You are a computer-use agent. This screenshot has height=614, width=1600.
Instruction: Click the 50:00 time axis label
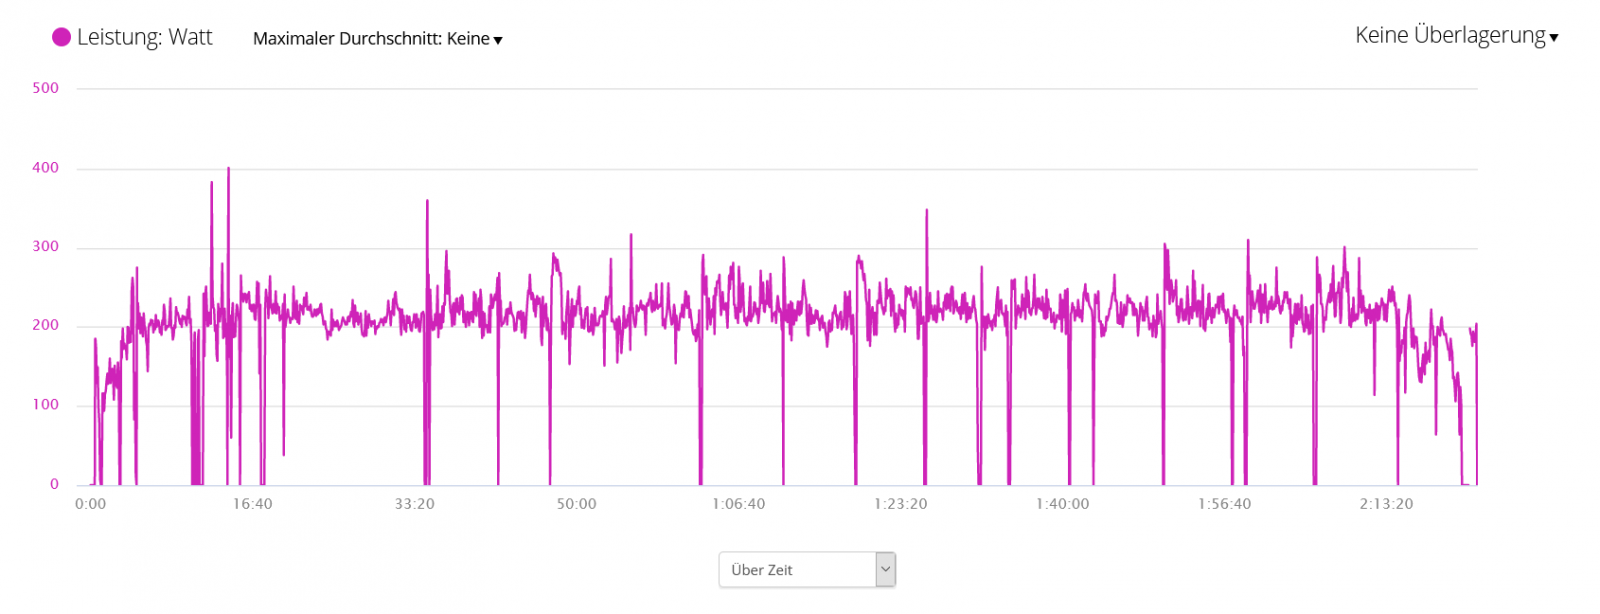(x=576, y=504)
